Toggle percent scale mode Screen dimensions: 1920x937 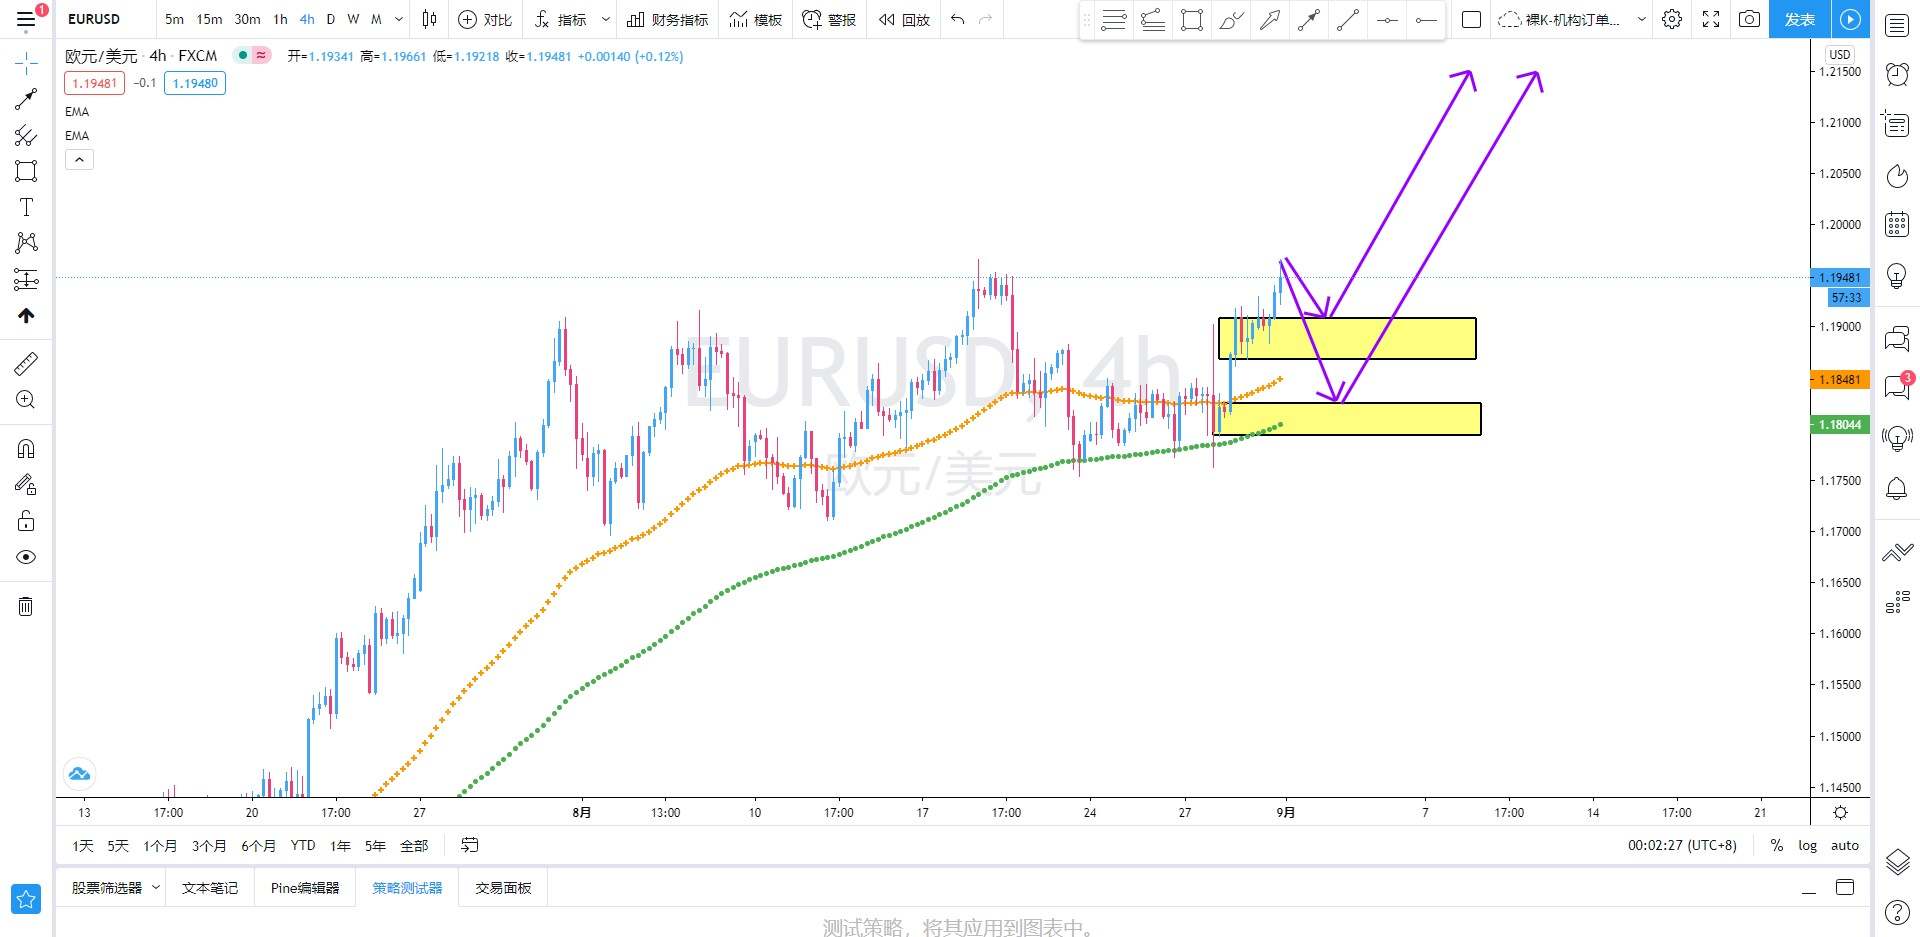pyautogui.click(x=1776, y=846)
